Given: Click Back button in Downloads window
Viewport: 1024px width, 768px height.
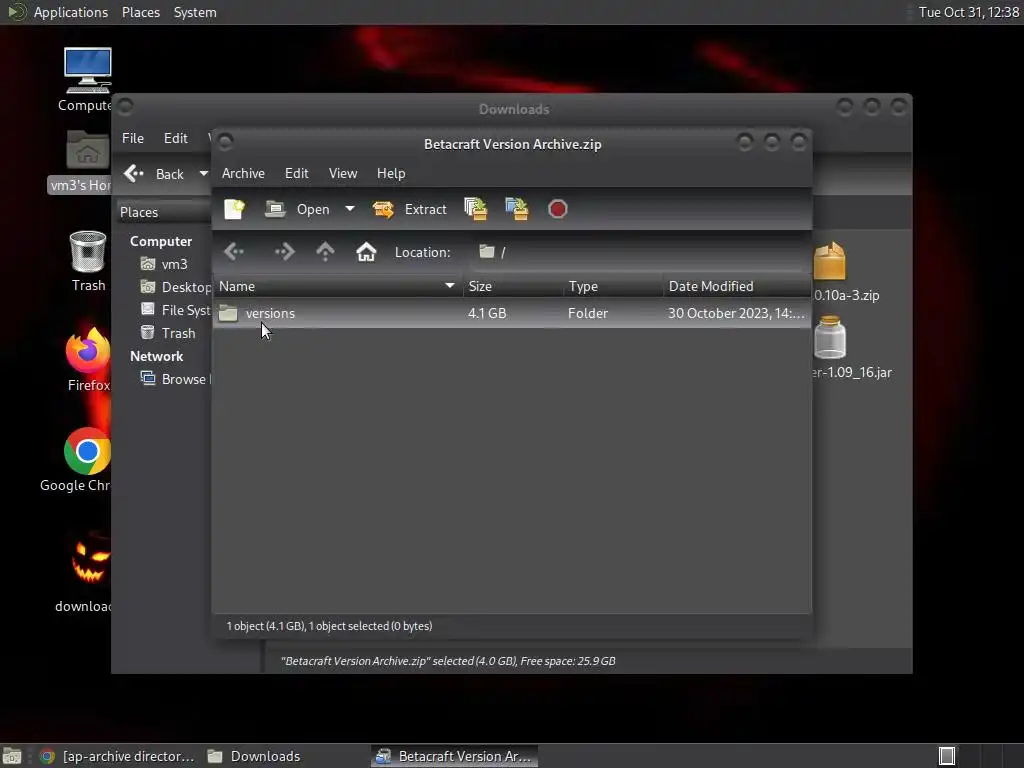Looking at the screenshot, I should click(x=155, y=174).
